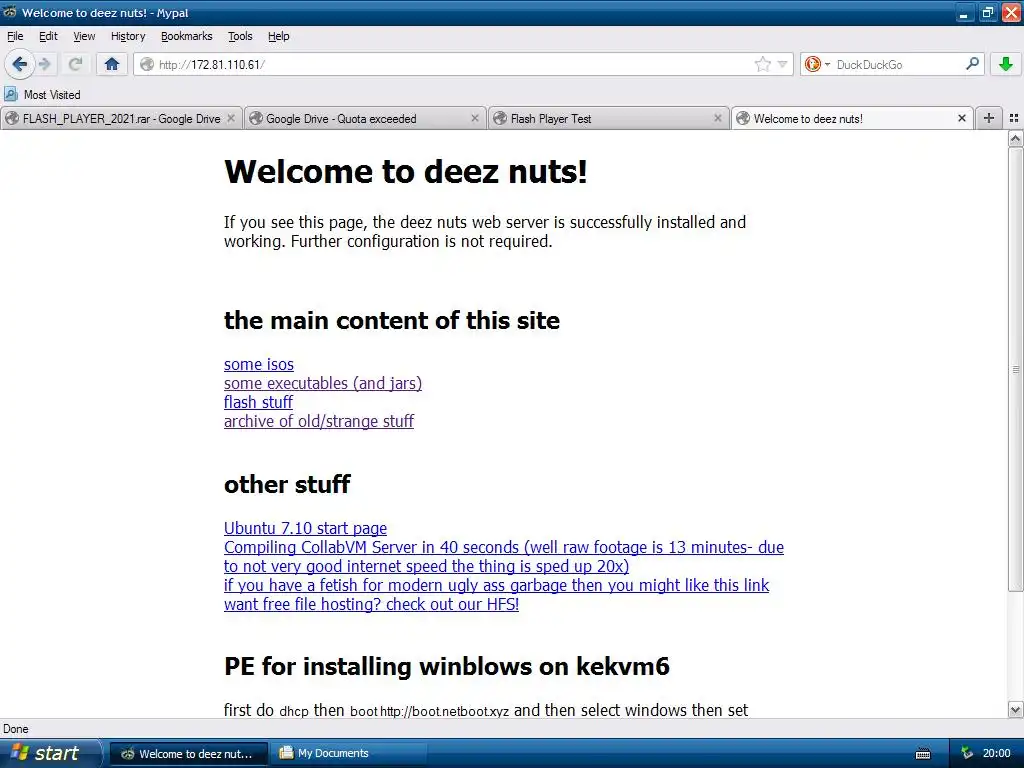Show all tabs grid button

tap(1014, 118)
